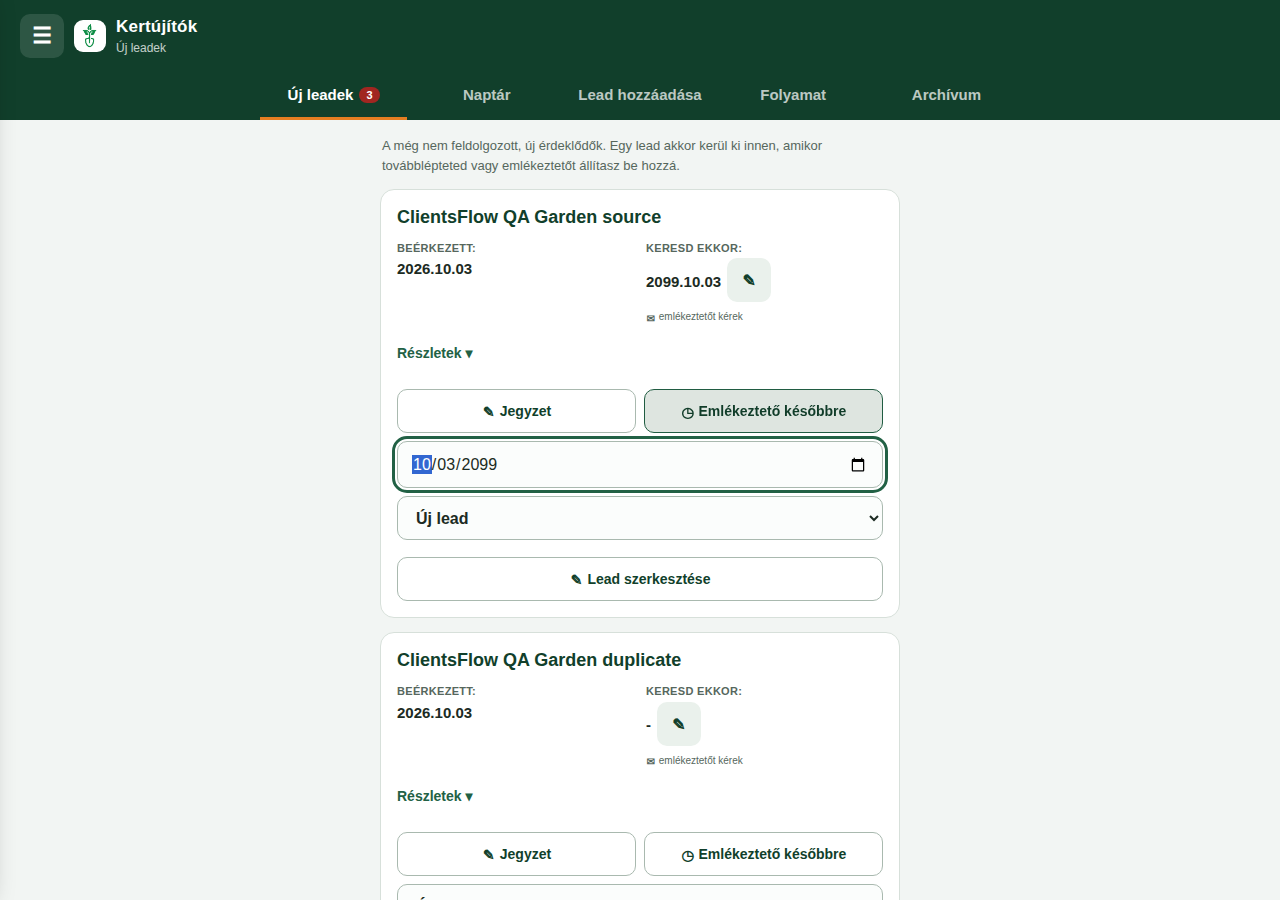
Task: Click envelope reminder request under duplicate lead
Action: coord(695,761)
